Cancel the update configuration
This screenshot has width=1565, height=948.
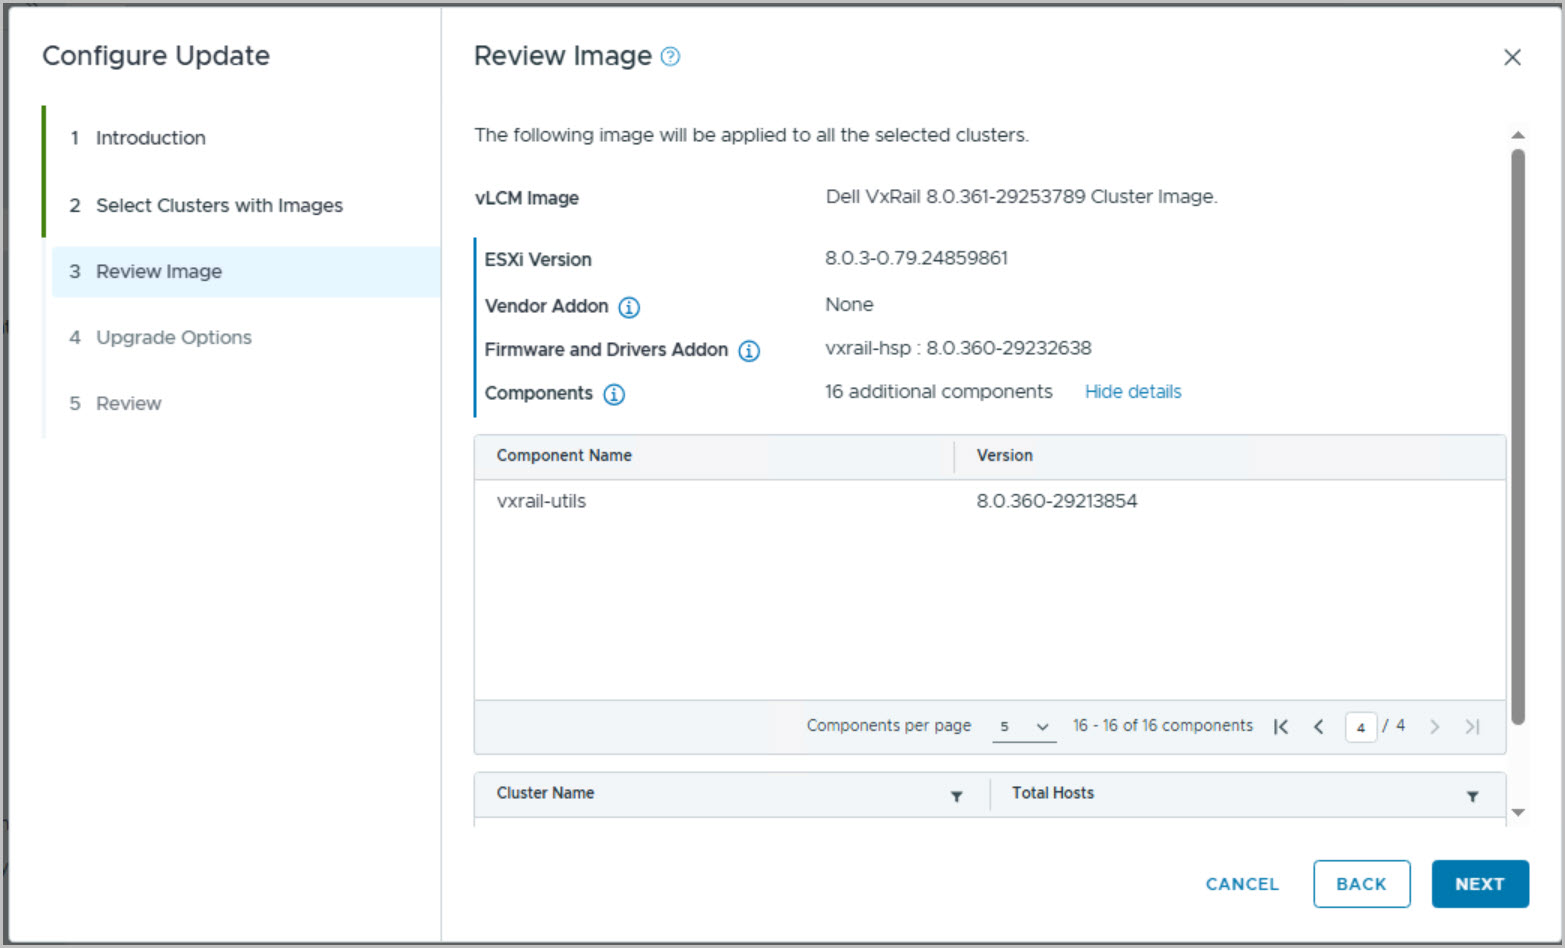[x=1242, y=884]
